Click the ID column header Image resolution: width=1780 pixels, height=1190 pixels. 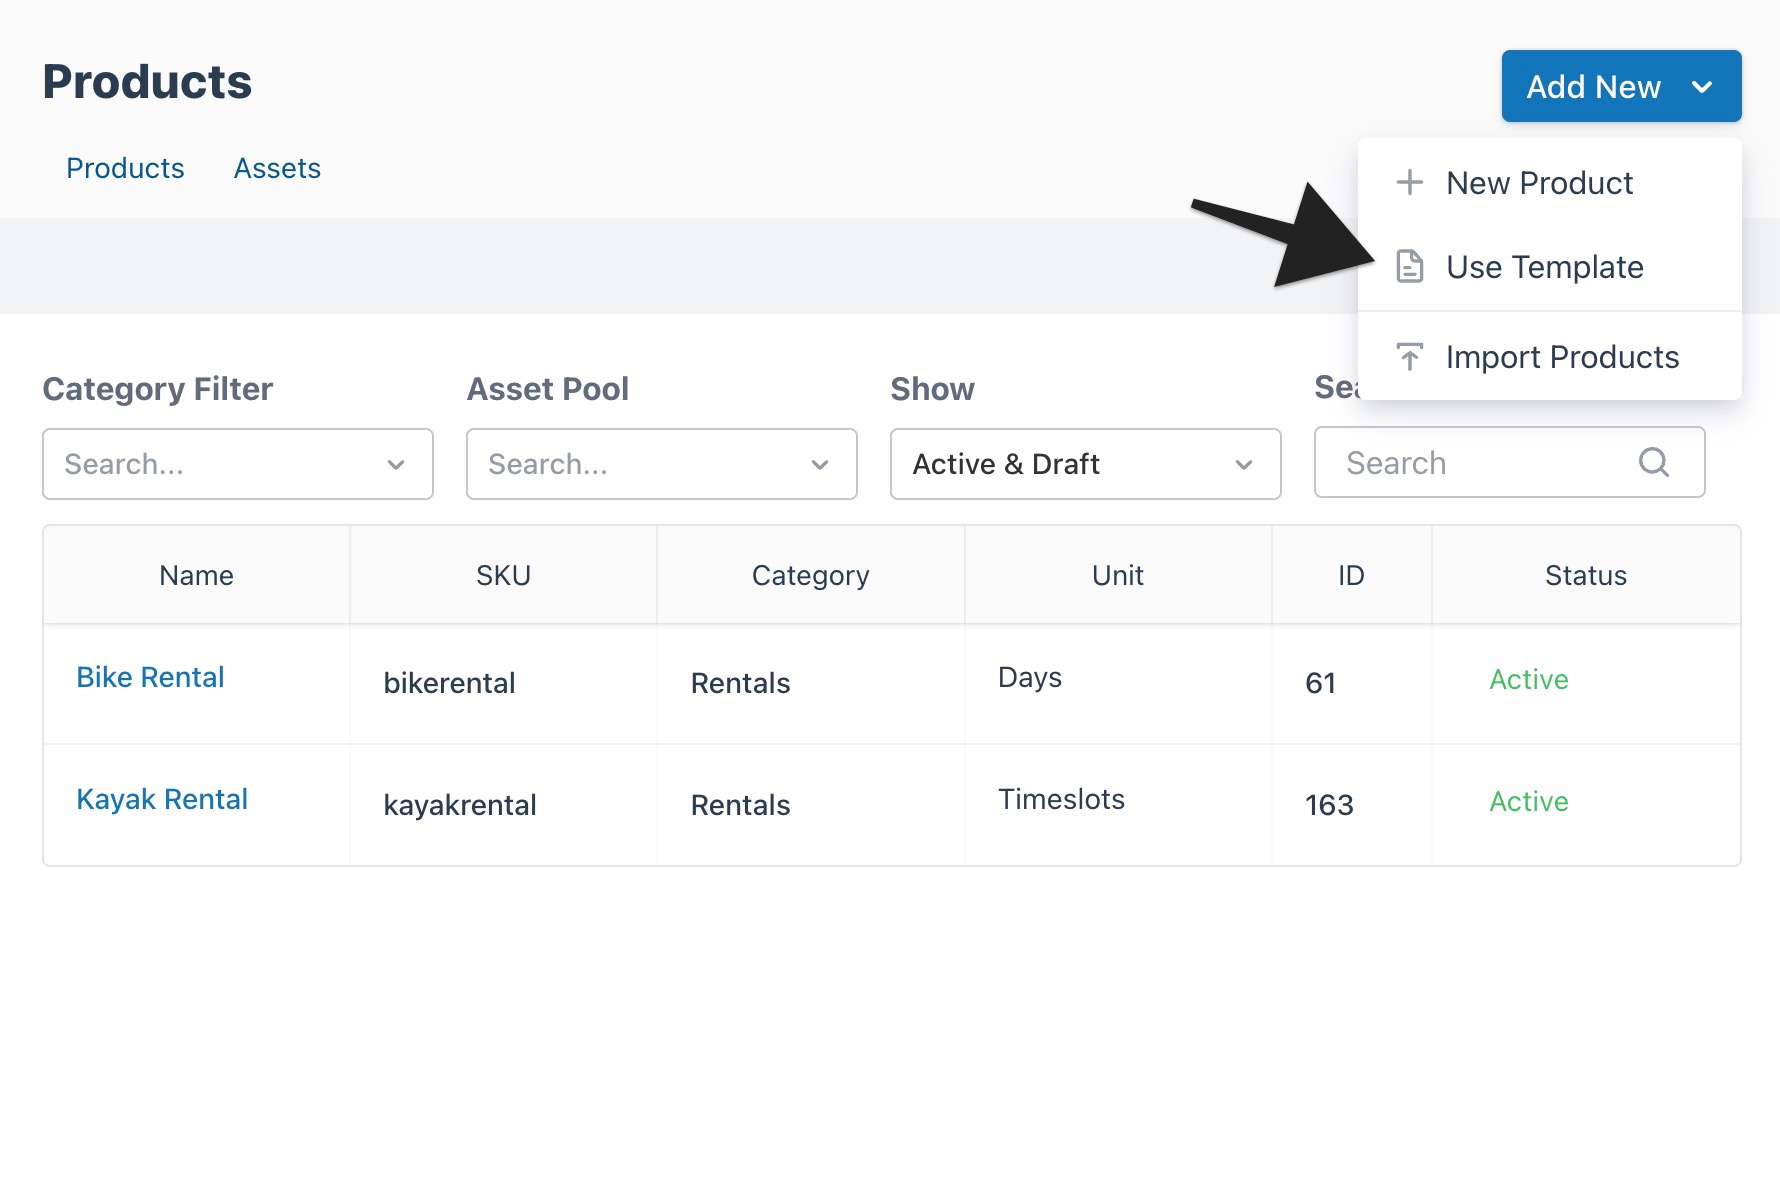pos(1351,575)
